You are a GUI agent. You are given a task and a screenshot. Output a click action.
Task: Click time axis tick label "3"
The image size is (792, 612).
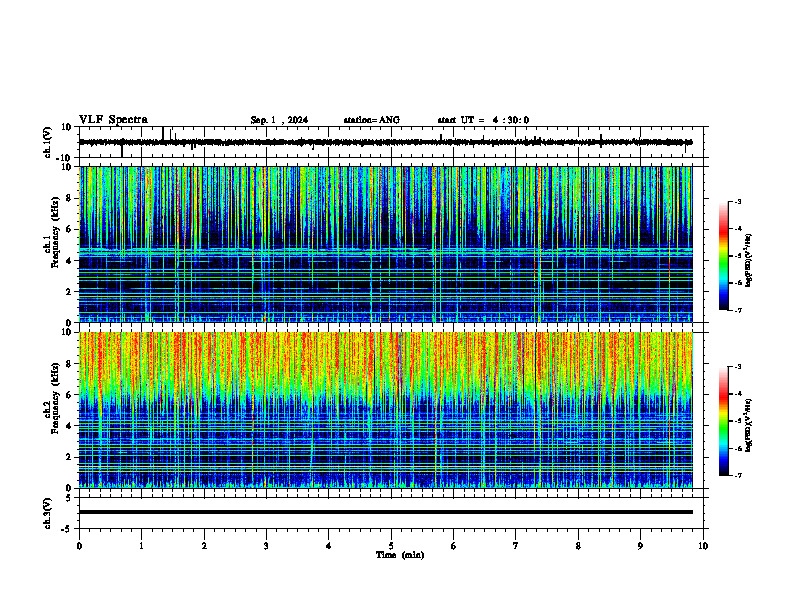pos(266,546)
